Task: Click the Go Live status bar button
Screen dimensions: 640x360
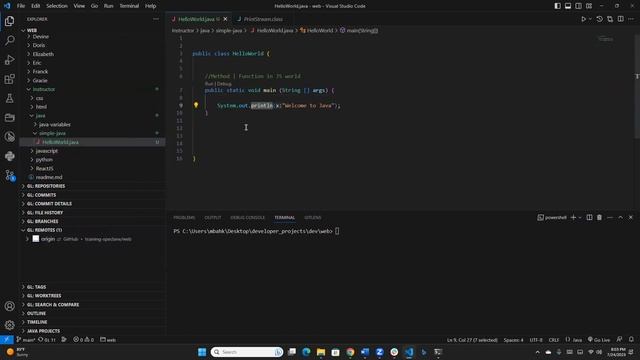Action: 599,340
